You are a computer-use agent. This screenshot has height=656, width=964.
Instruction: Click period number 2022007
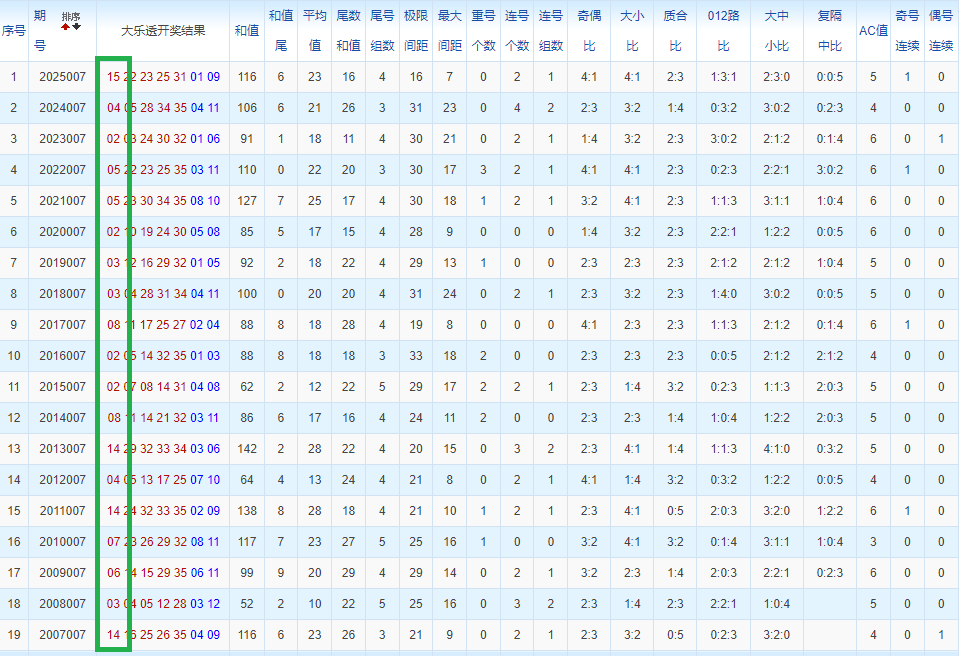[x=62, y=170]
